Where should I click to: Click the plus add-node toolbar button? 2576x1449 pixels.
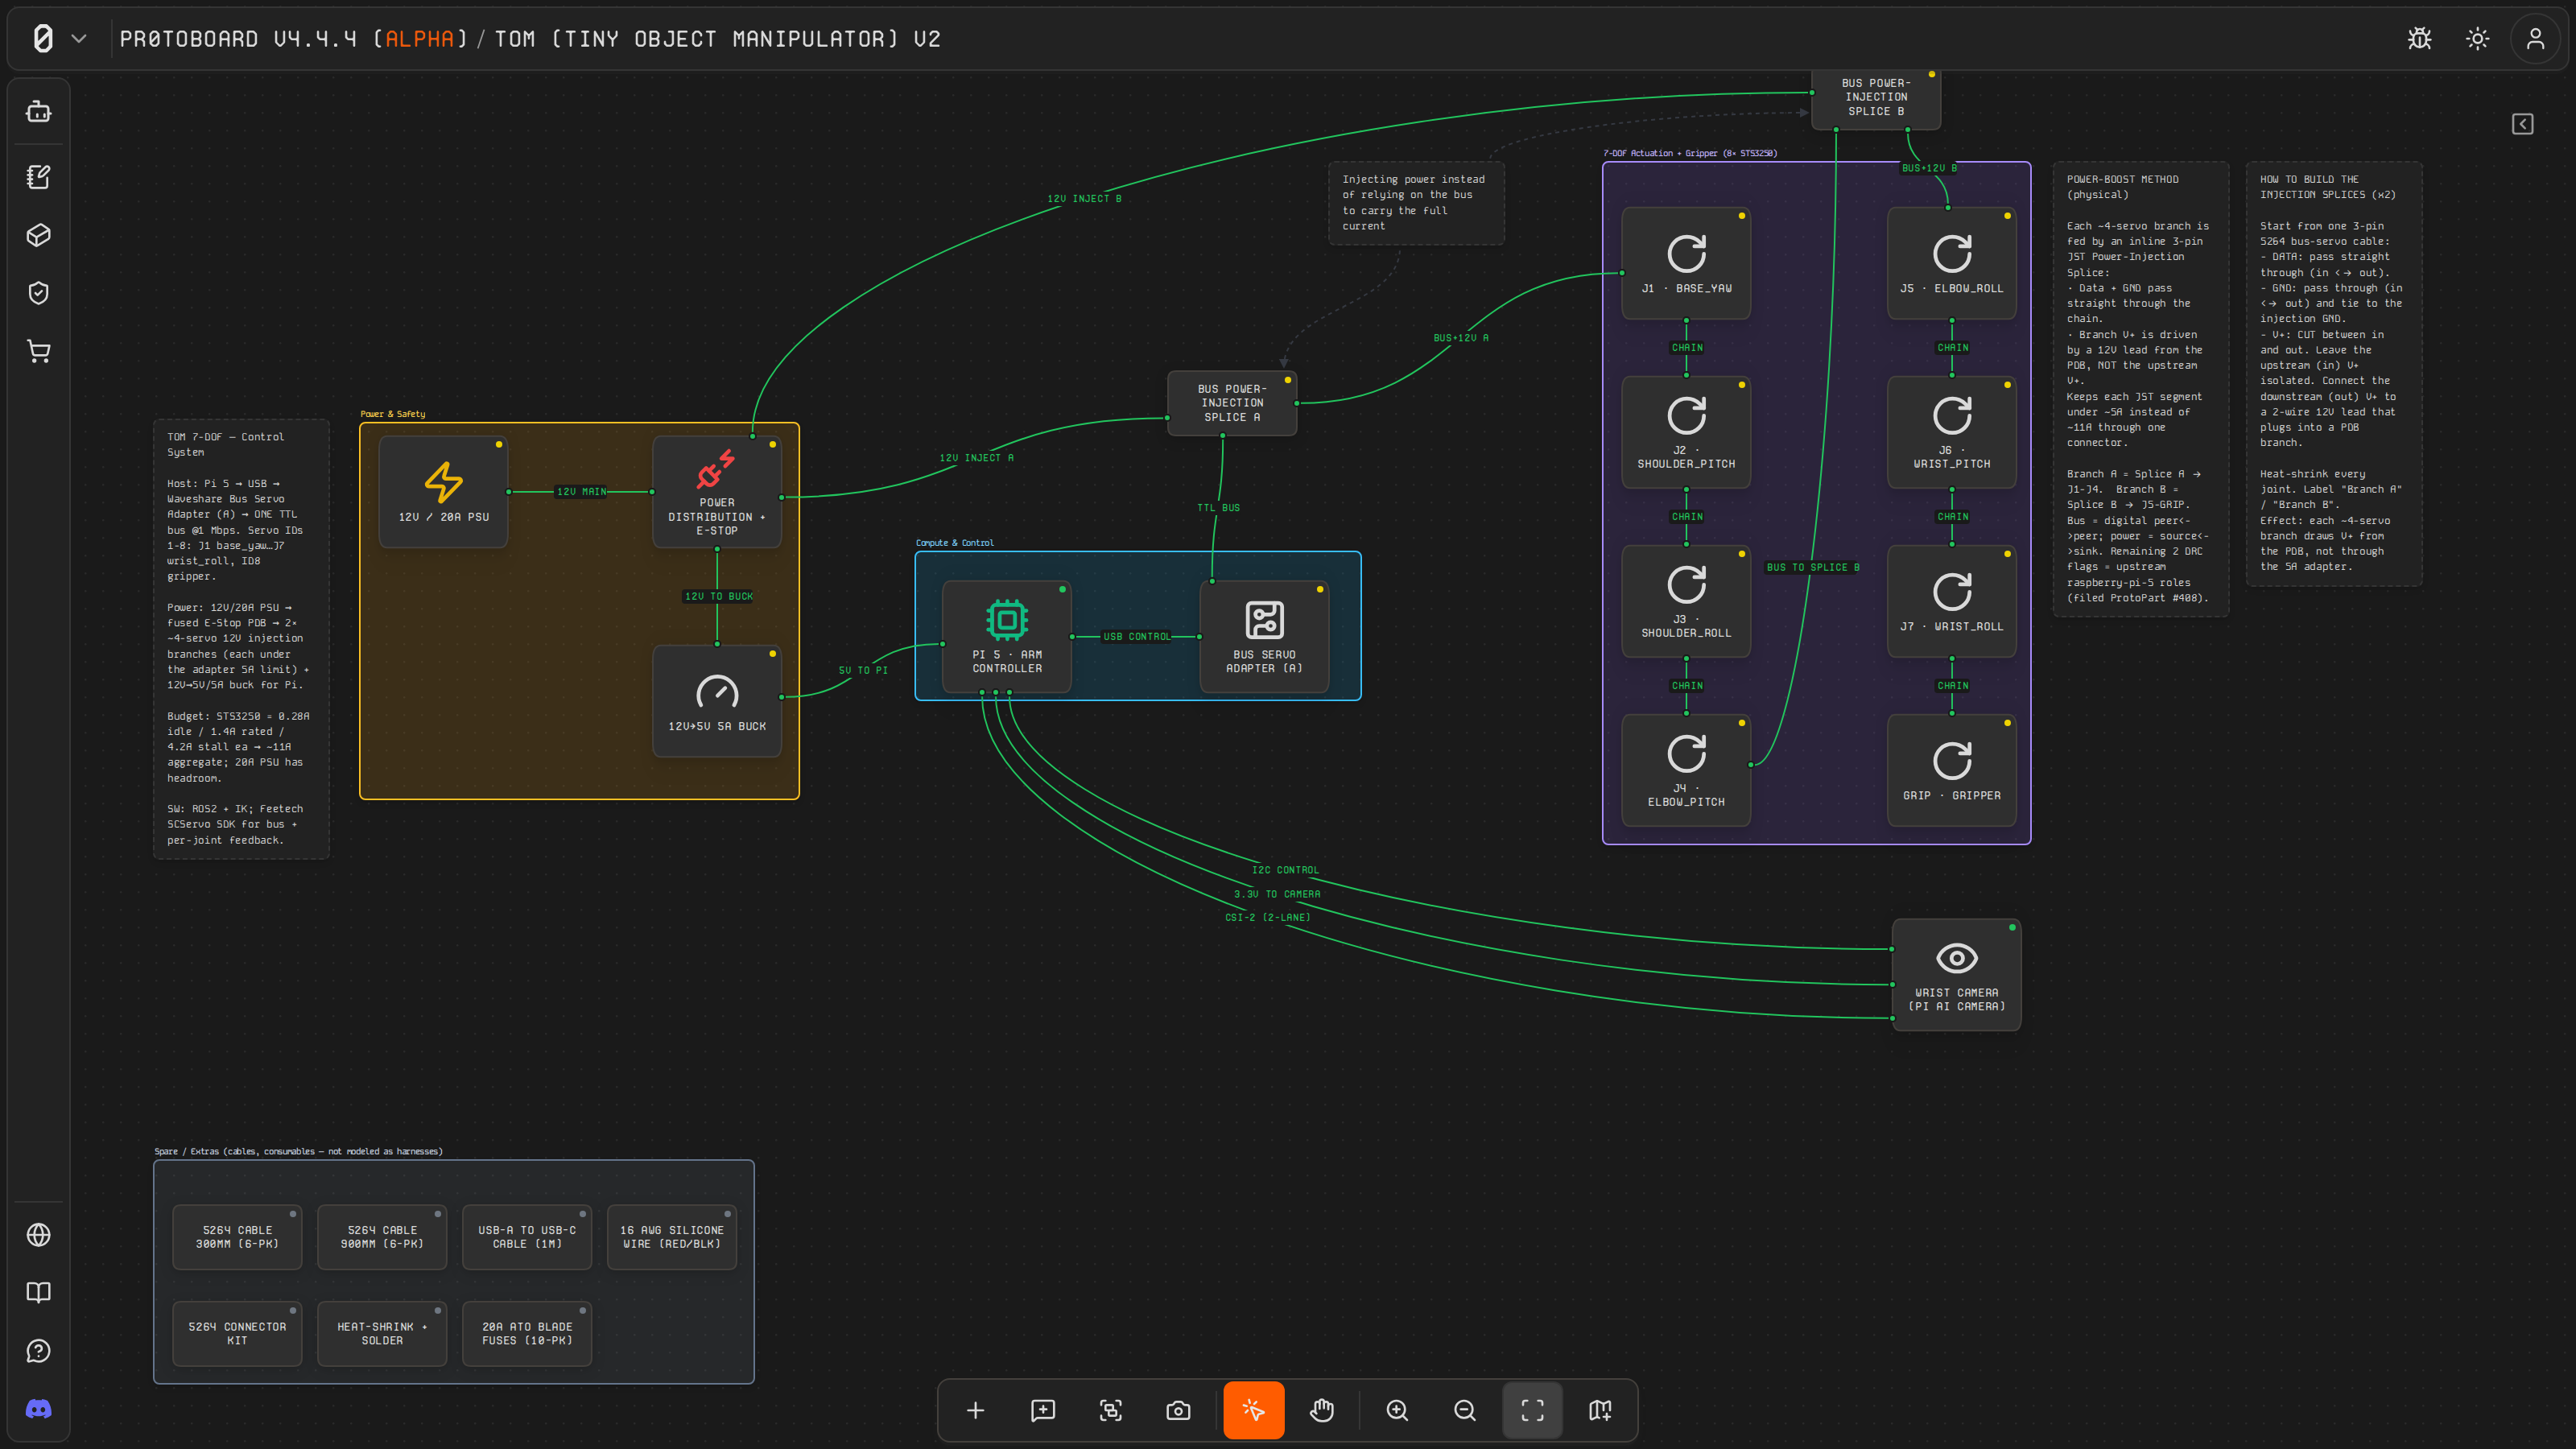pyautogui.click(x=975, y=1410)
